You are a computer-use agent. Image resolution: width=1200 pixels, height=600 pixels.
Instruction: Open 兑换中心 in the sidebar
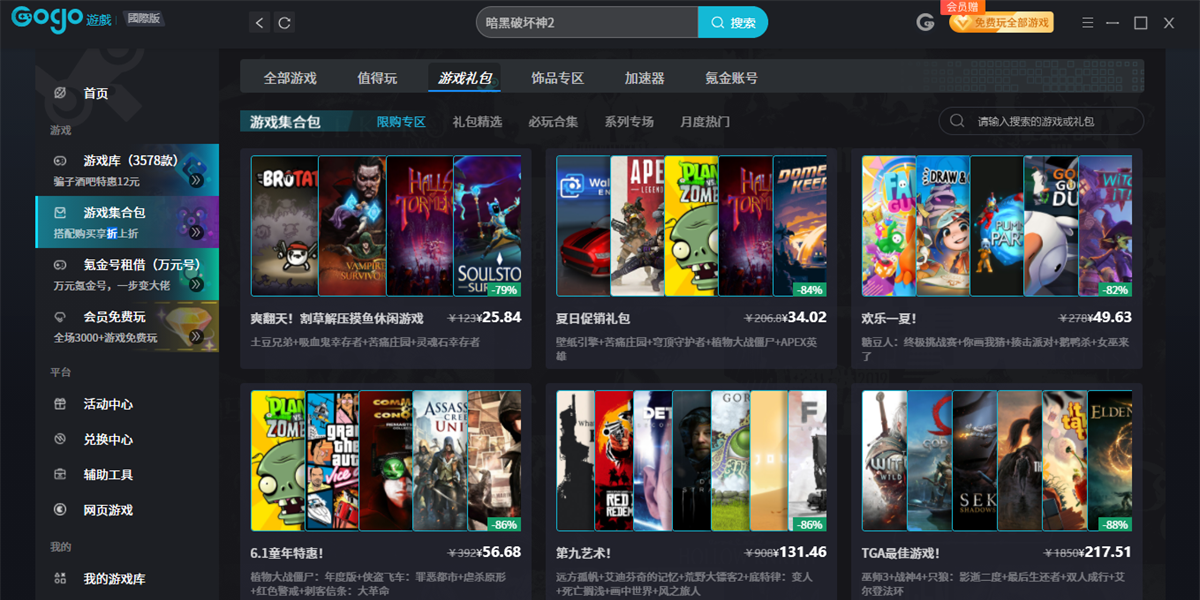[x=107, y=439]
